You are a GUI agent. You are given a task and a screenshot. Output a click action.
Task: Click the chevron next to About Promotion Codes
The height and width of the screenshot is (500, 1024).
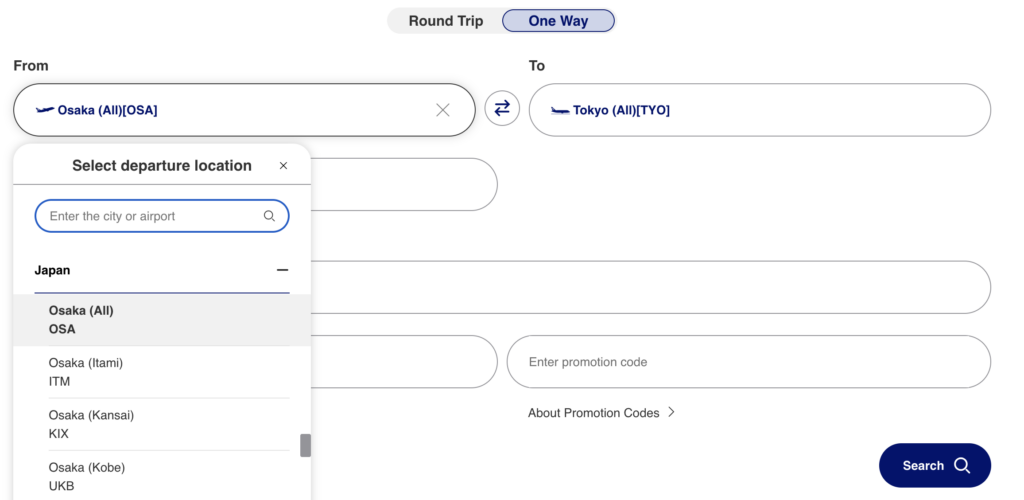point(672,412)
